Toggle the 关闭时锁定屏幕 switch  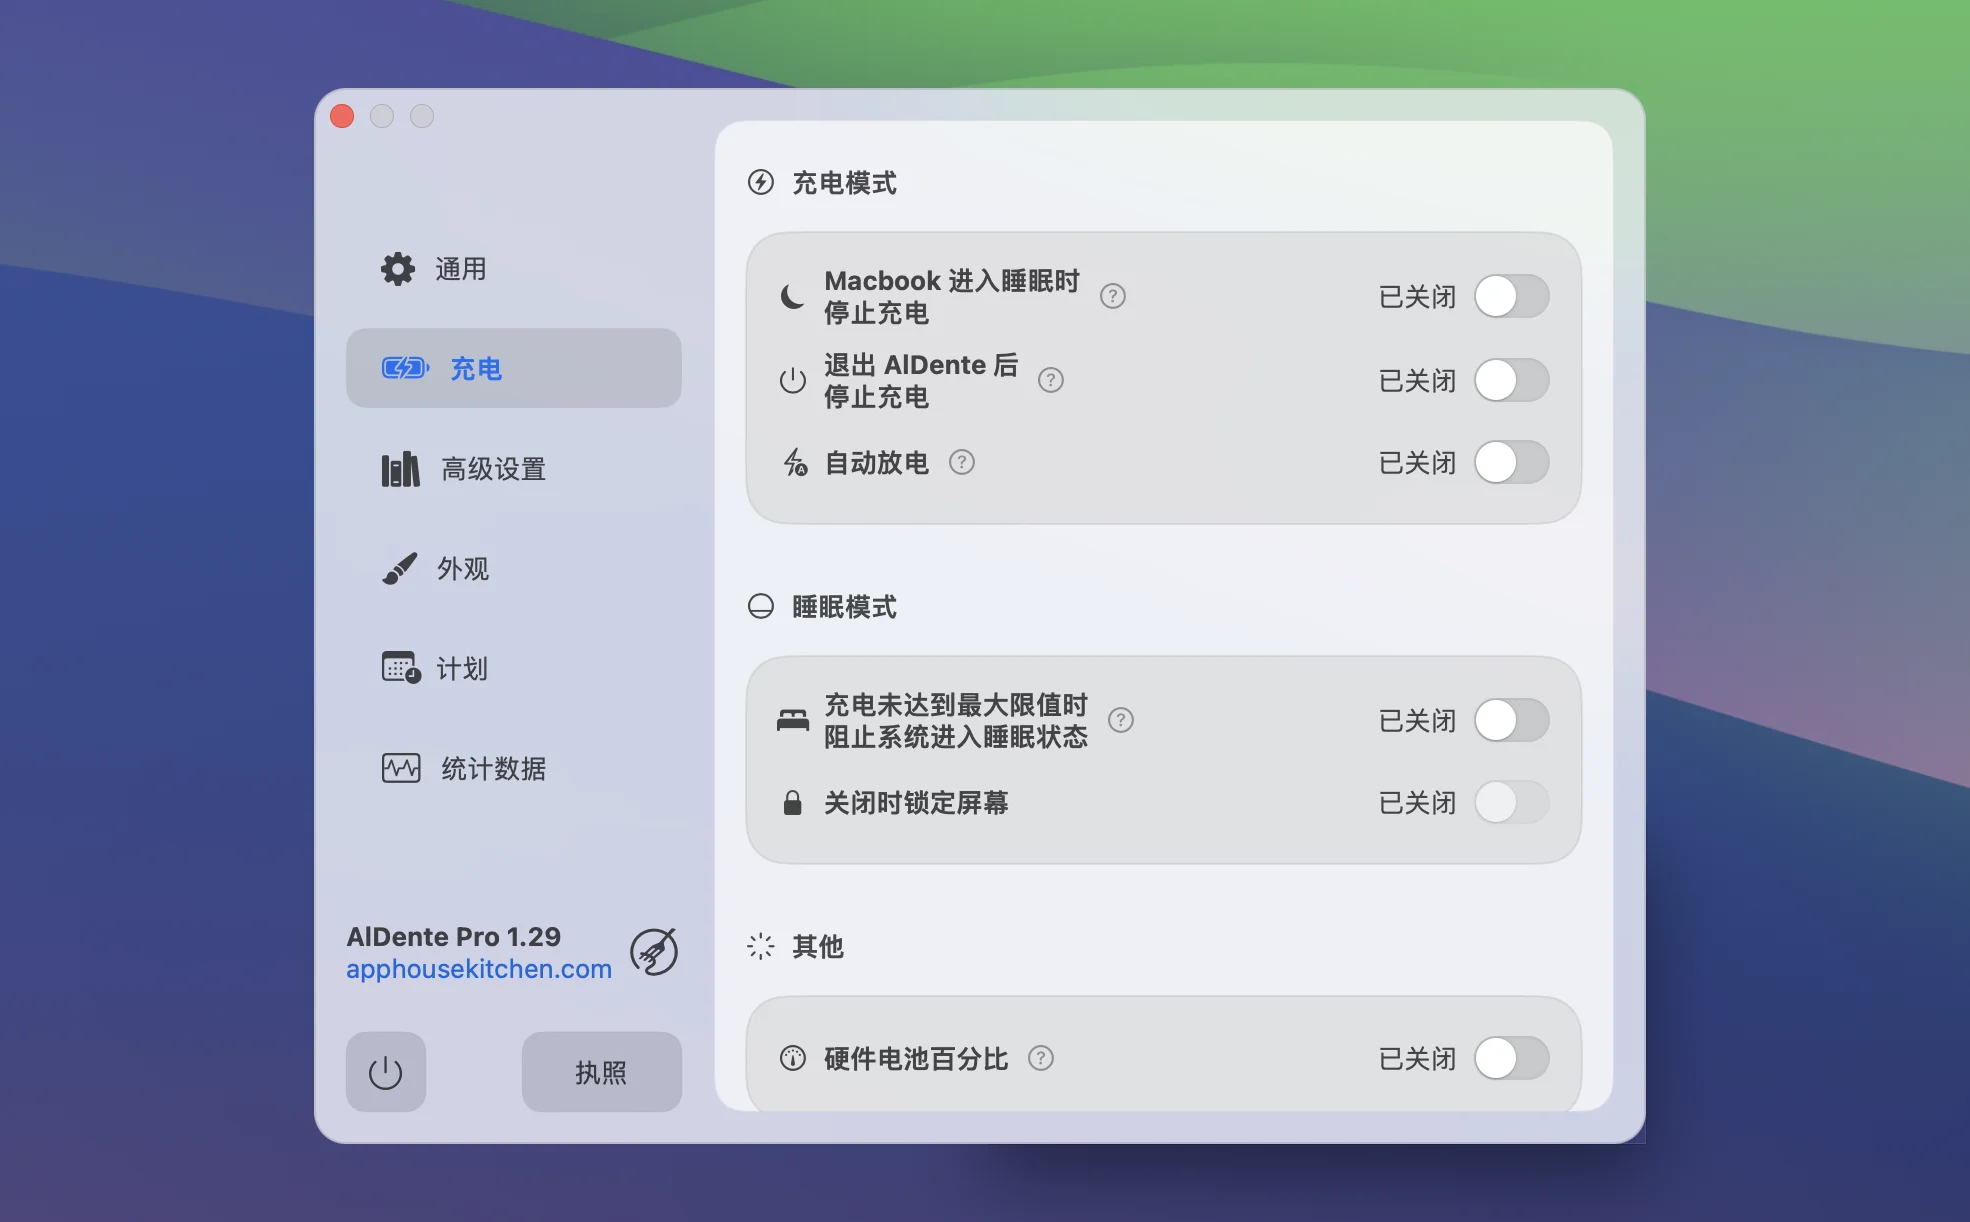pyautogui.click(x=1512, y=802)
